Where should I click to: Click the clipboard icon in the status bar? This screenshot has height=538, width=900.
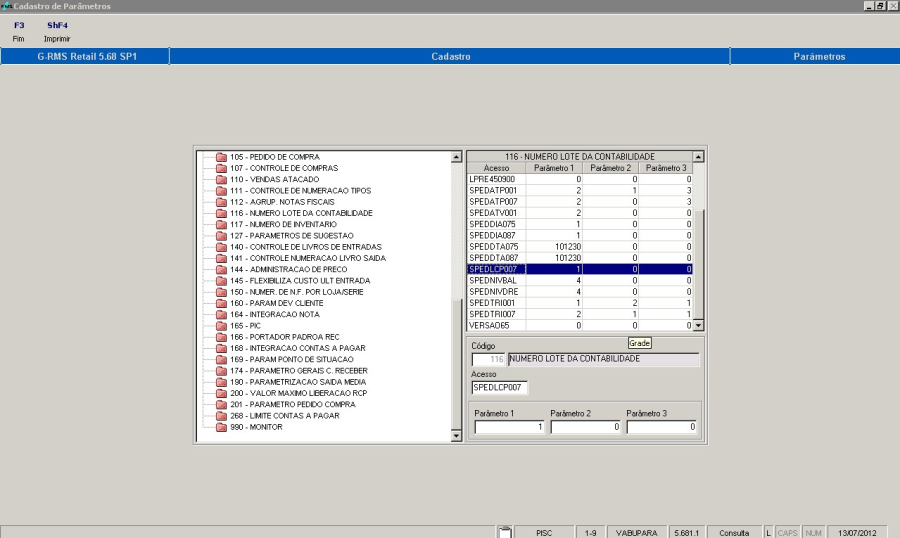(x=505, y=532)
